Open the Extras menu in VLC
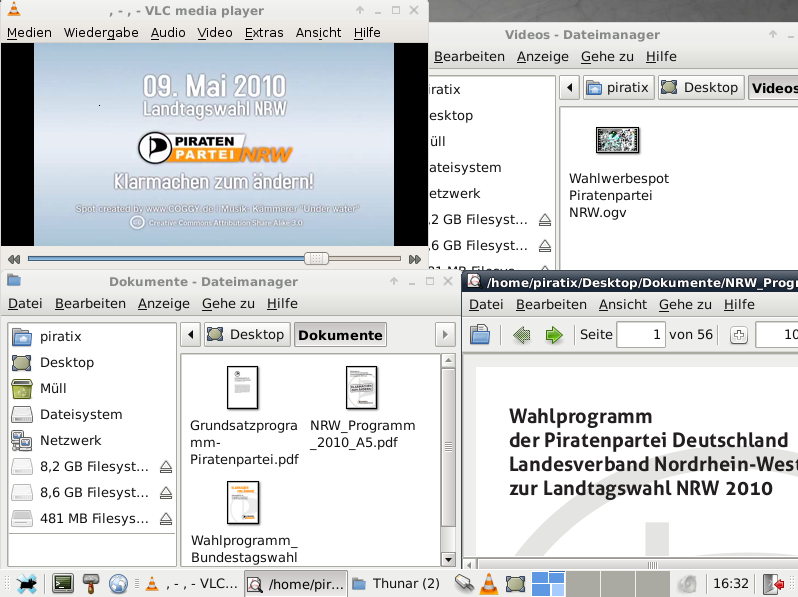This screenshot has height=597, width=798. [264, 33]
